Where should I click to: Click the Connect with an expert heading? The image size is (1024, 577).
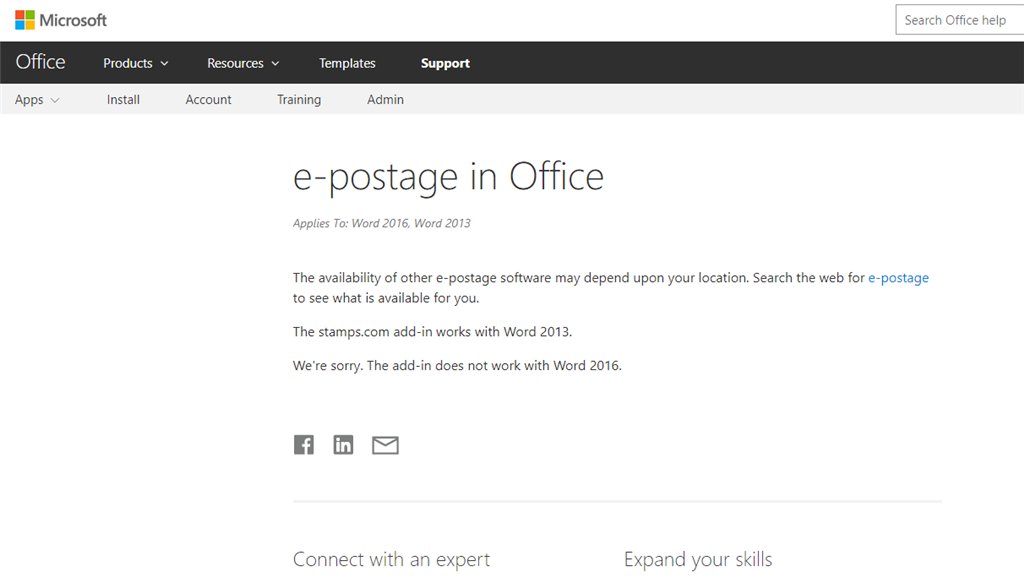tap(391, 559)
